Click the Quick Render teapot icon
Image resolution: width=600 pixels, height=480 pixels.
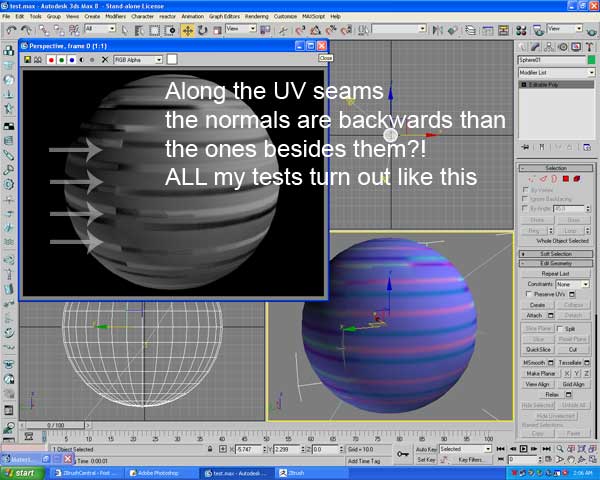coord(593,30)
